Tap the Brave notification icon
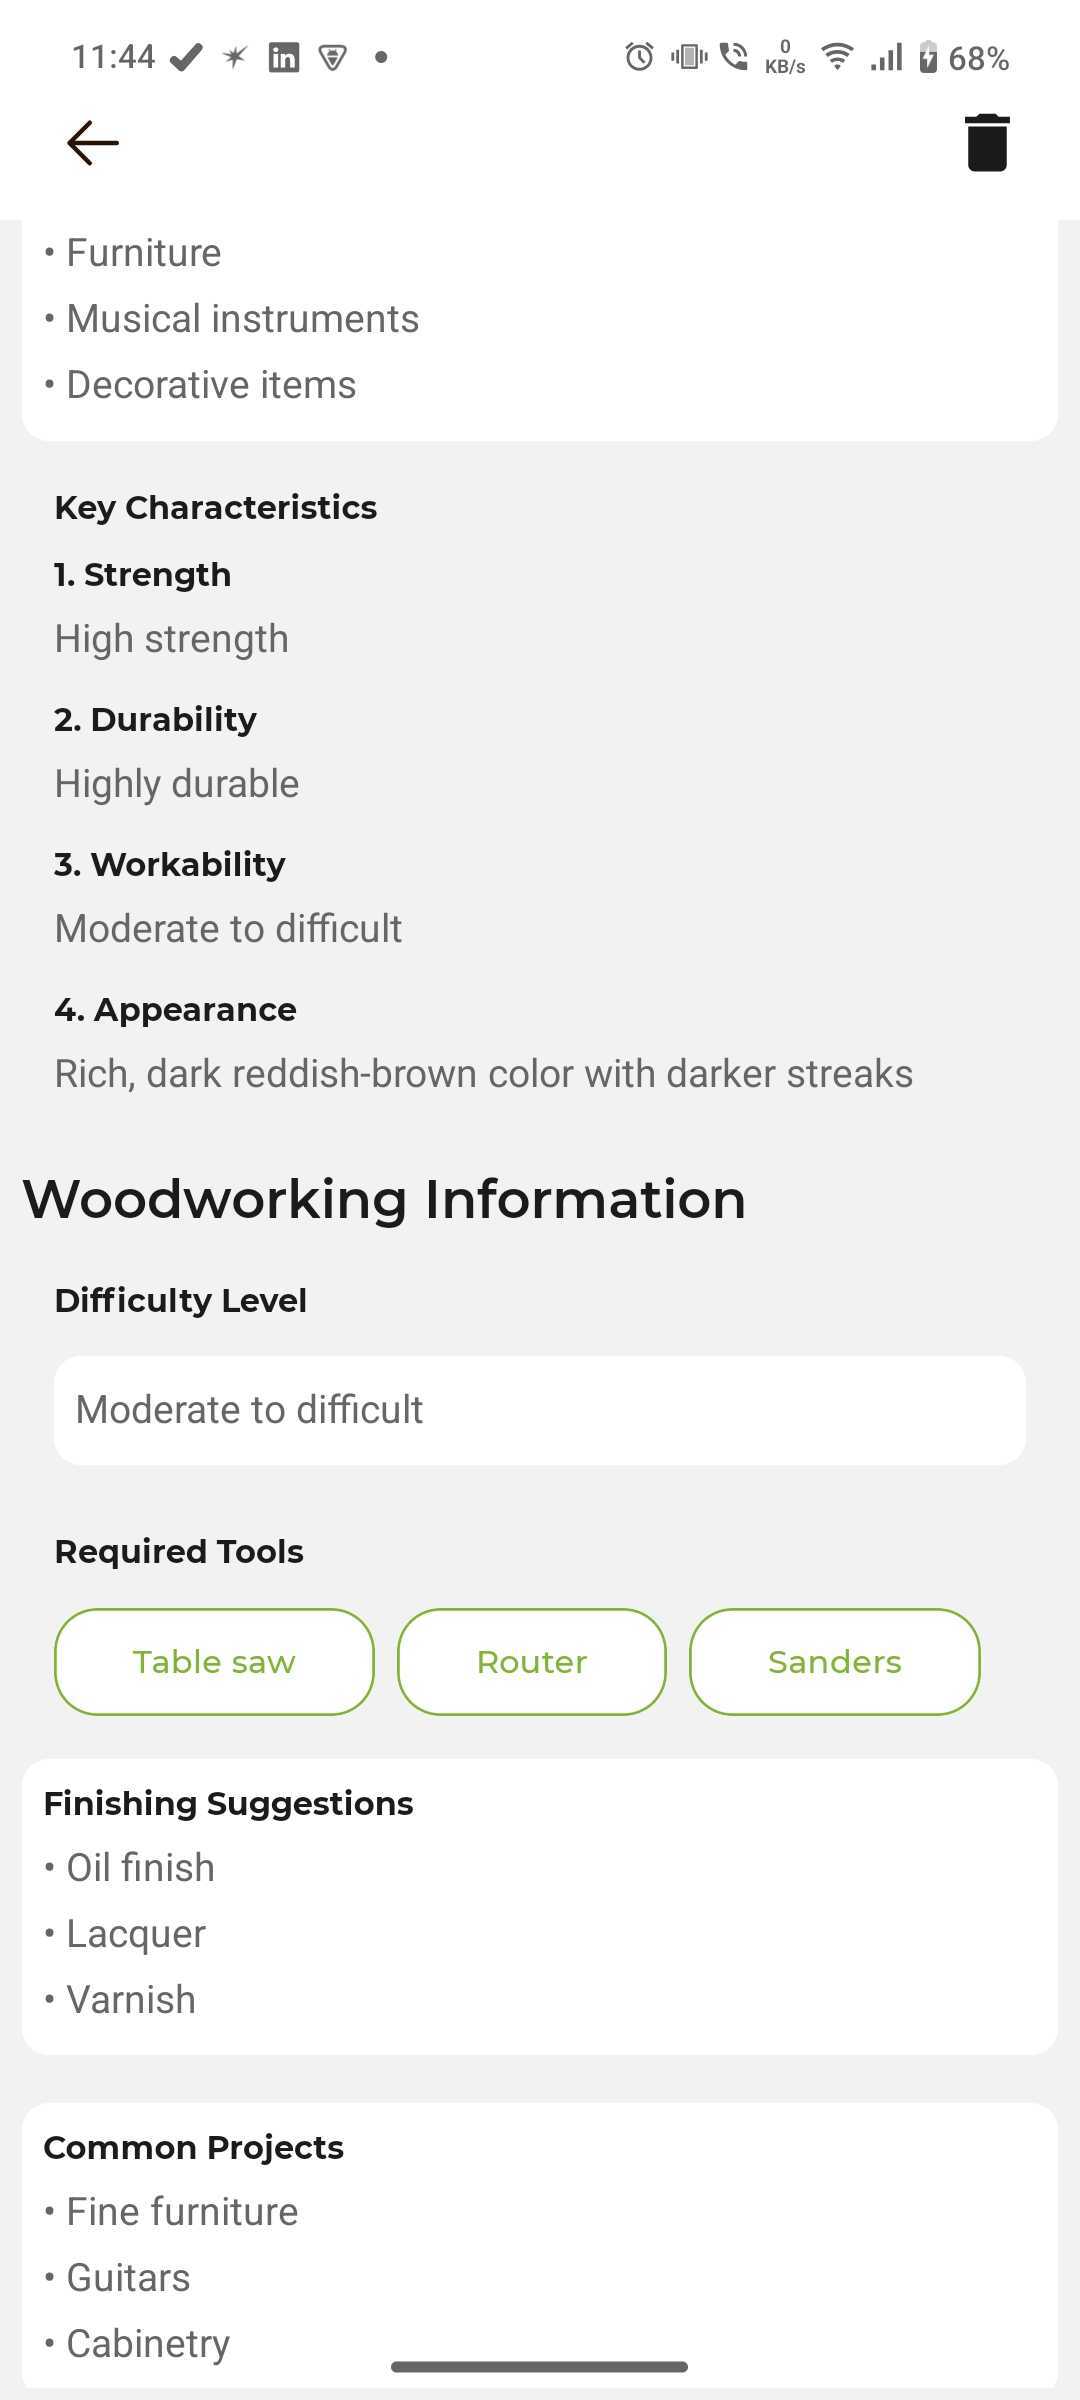 [332, 58]
